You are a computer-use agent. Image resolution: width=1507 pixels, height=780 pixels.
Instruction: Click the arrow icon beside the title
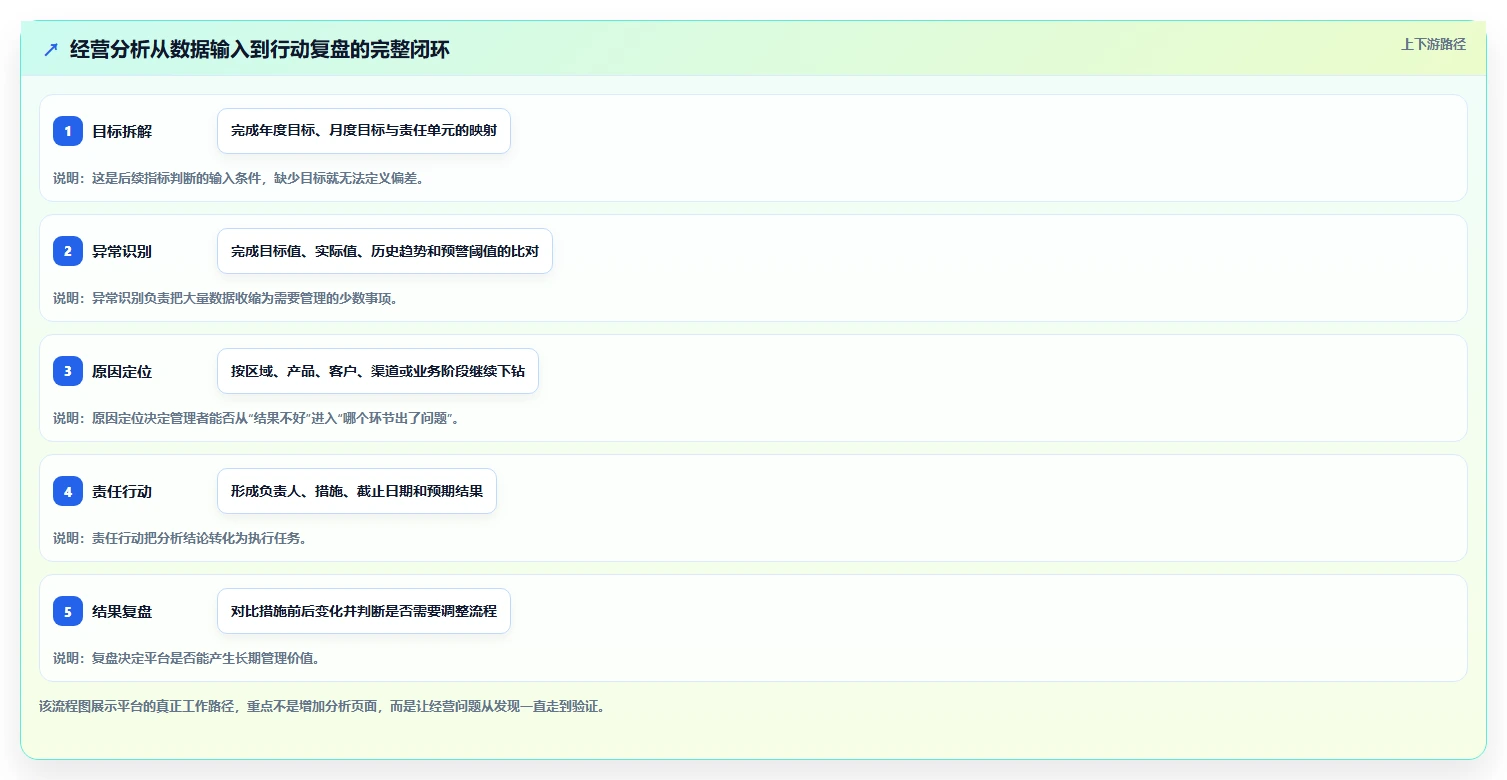click(51, 49)
